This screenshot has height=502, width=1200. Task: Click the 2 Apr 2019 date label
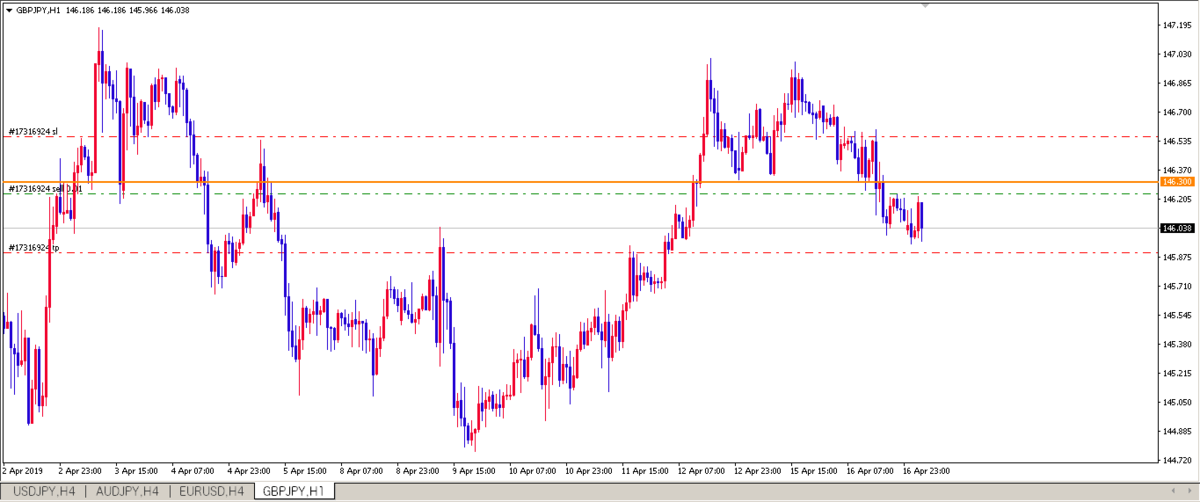[22, 470]
